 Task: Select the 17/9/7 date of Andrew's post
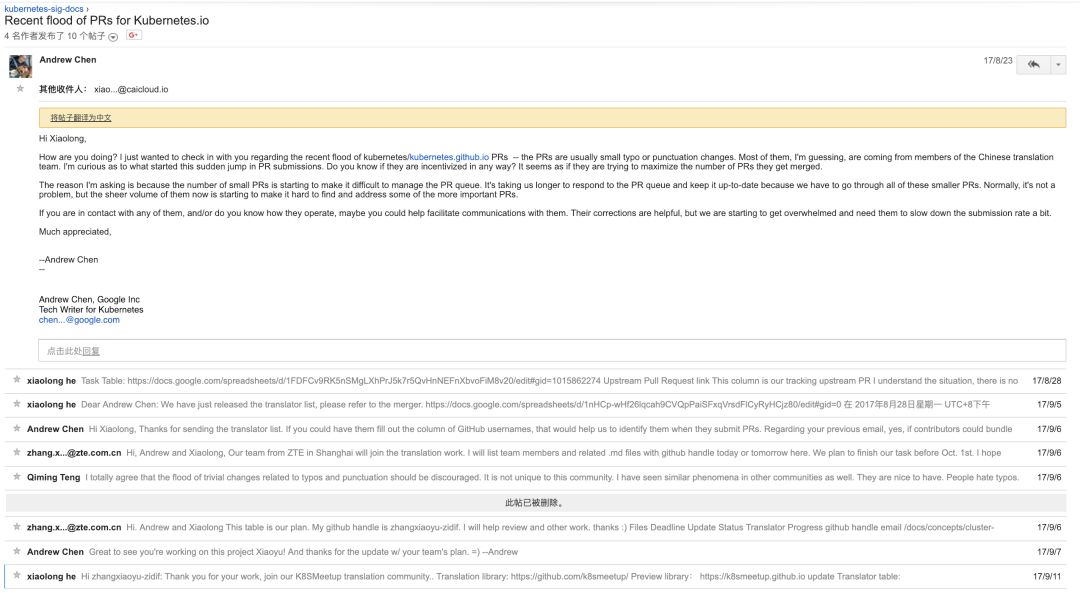(1049, 552)
